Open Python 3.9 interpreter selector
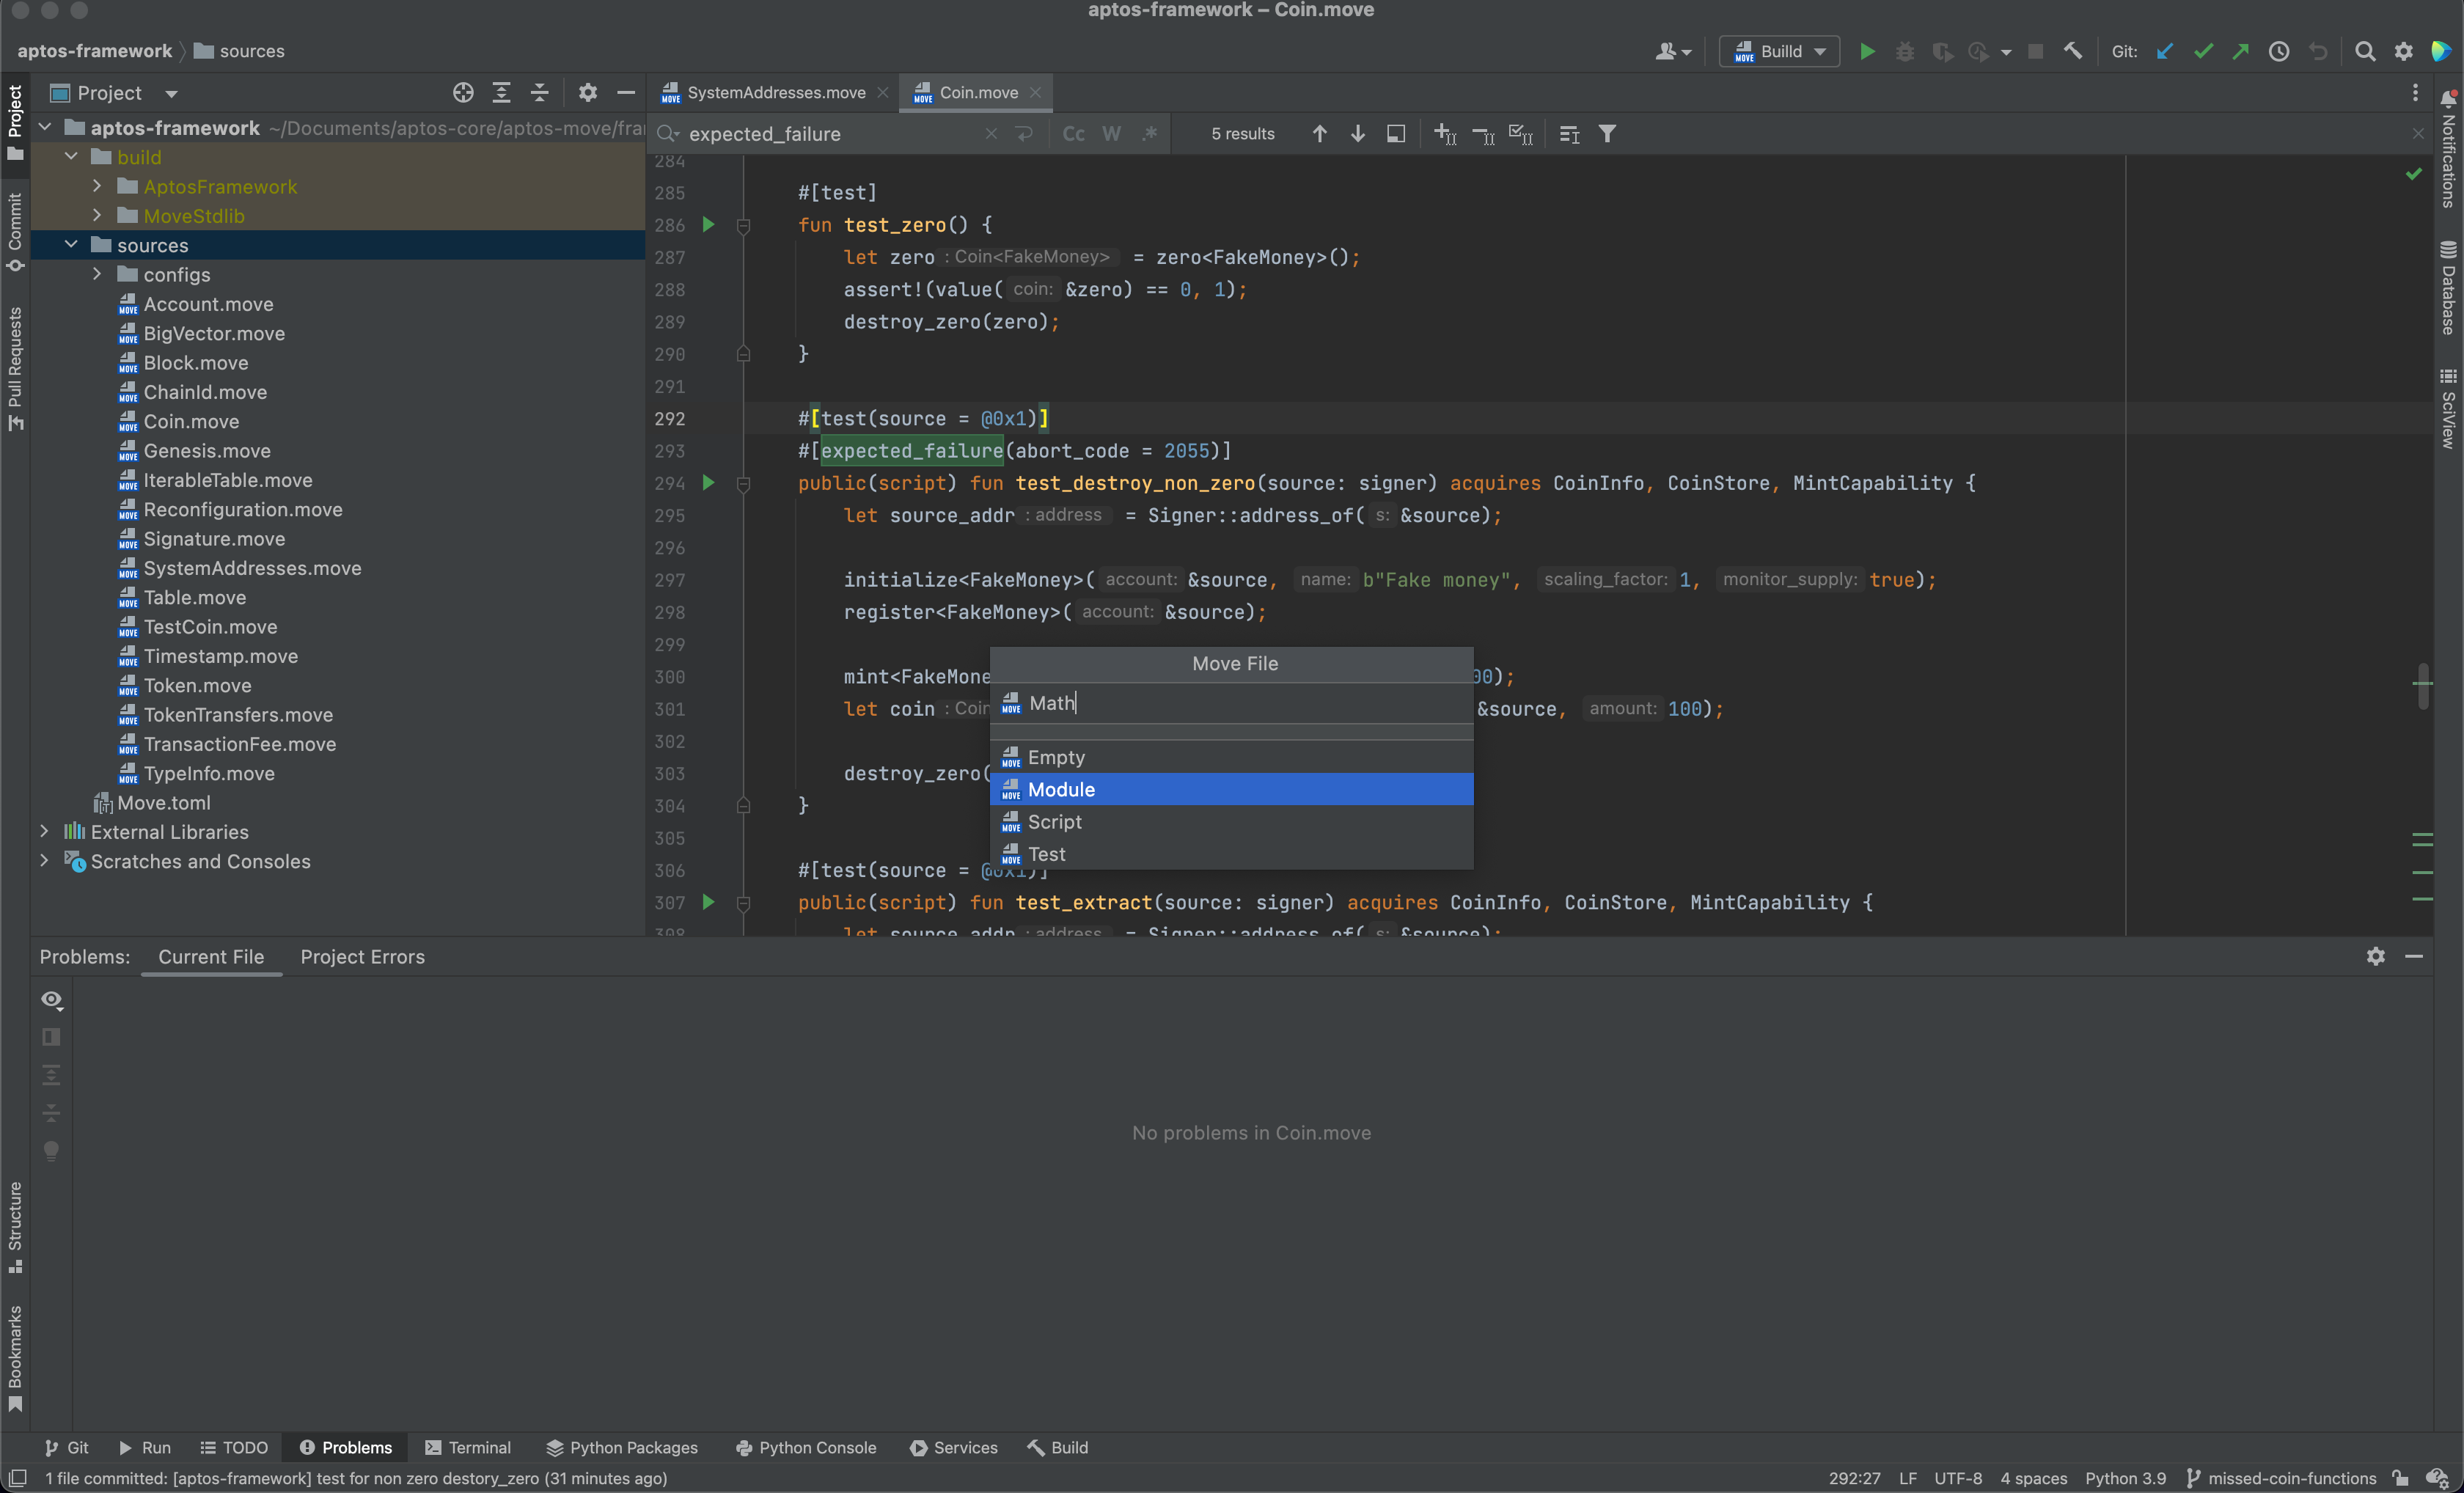Screen dimensions: 2464x1493 click(2125, 1478)
